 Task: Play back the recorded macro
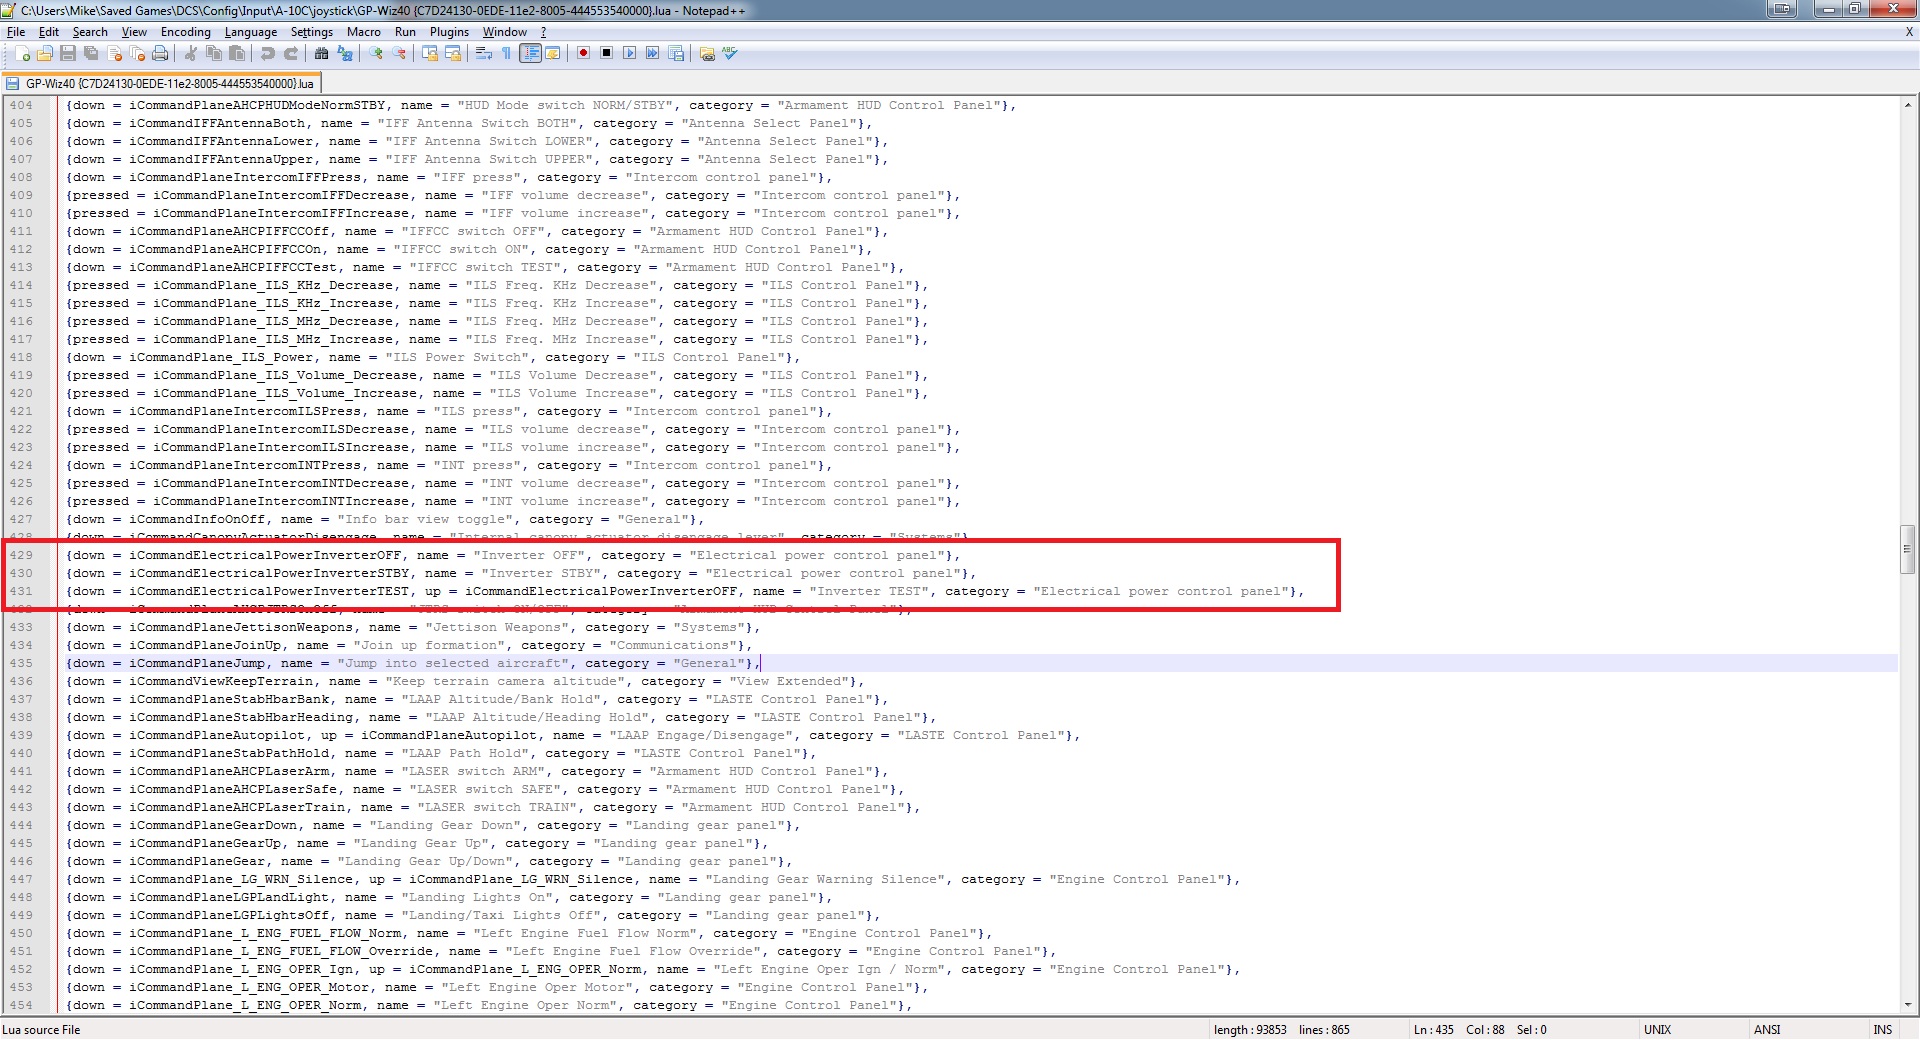point(629,53)
